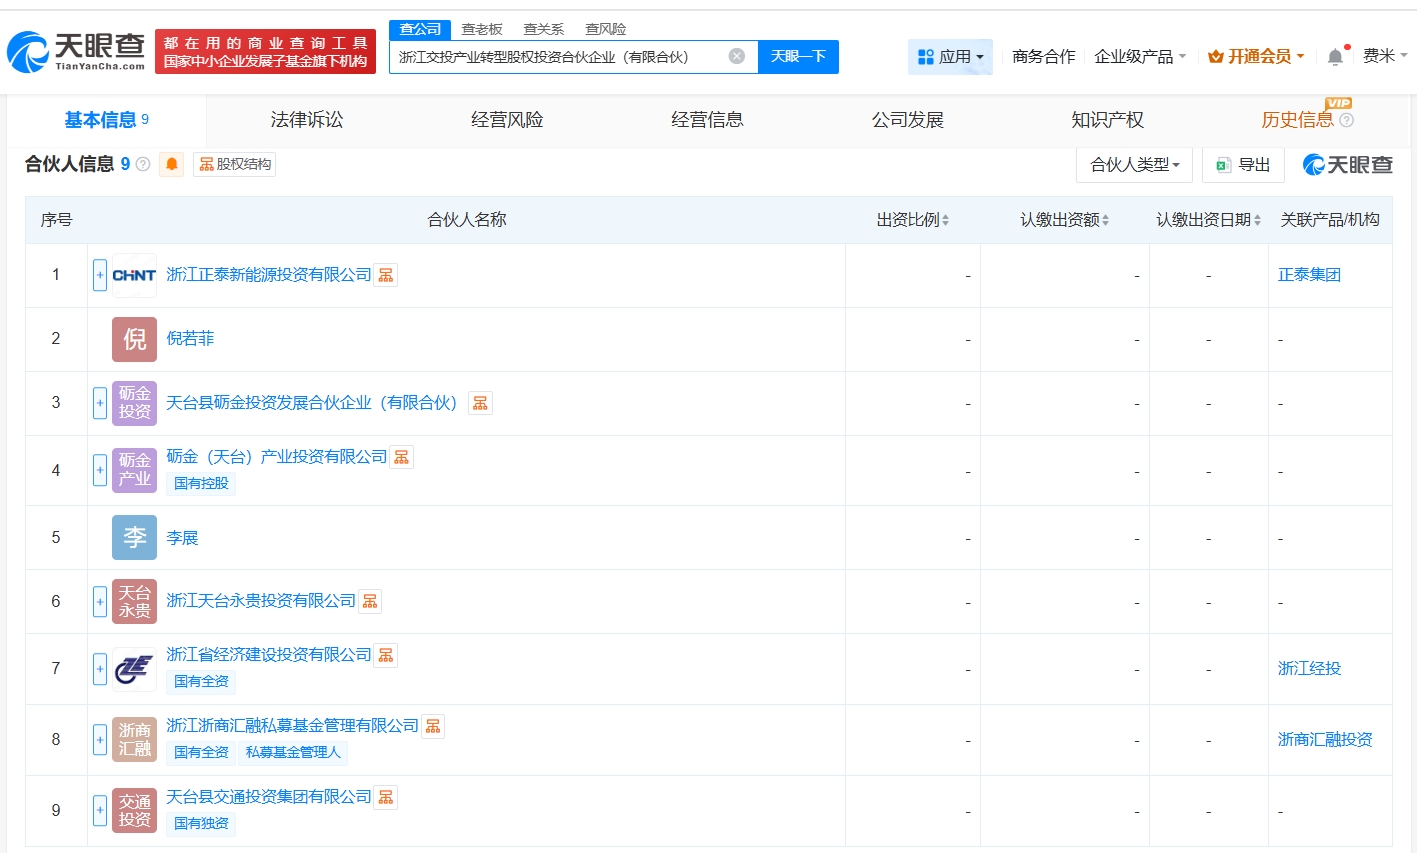Viewport: 1417px width, 853px height.
Task: Click the help question mark beside 合伙人信息
Action: pos(143,164)
